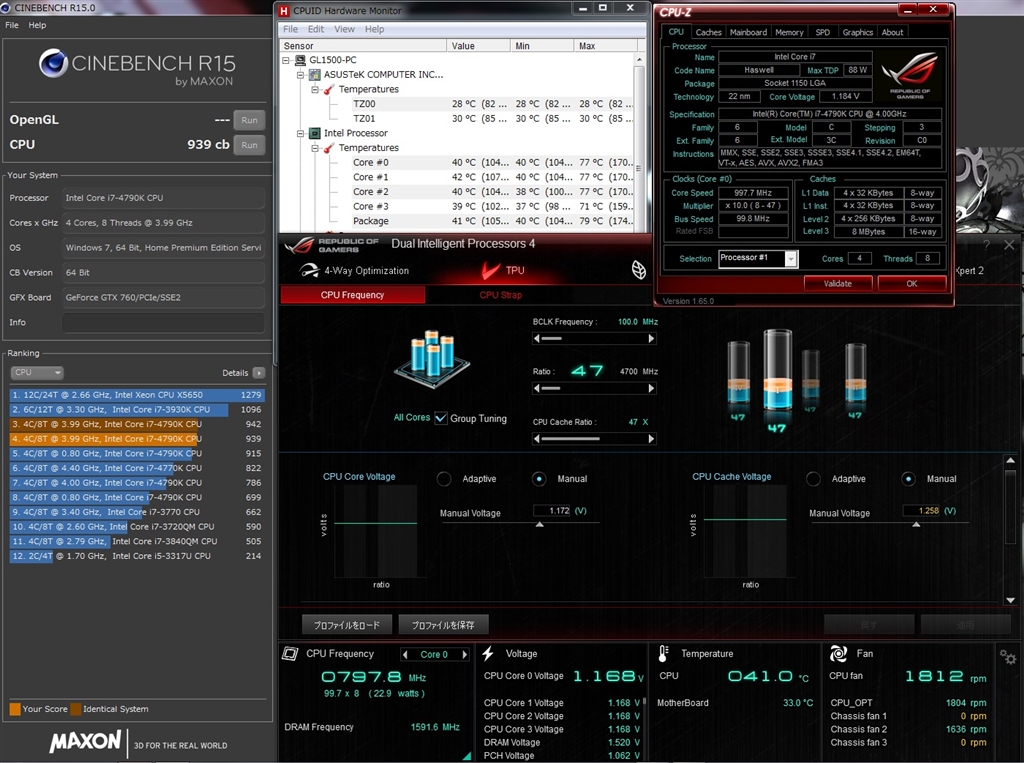1024x763 pixels.
Task: Click the next core arrow beside Core 0
Action: 464,655
